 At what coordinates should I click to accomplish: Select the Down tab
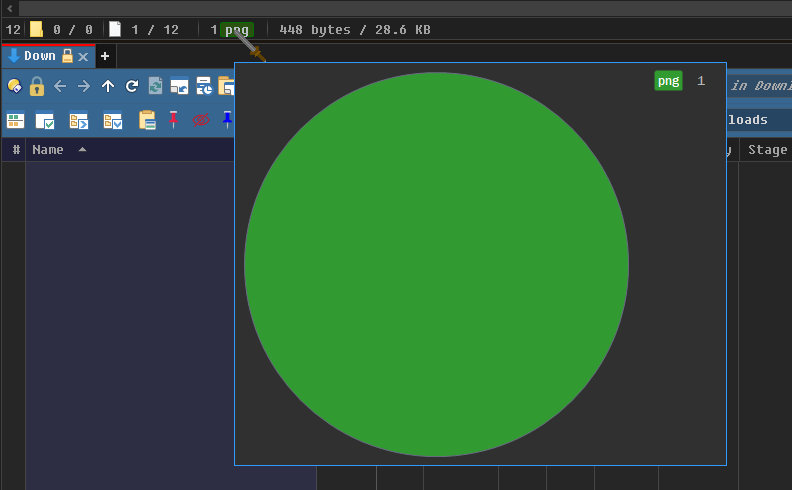[39, 56]
